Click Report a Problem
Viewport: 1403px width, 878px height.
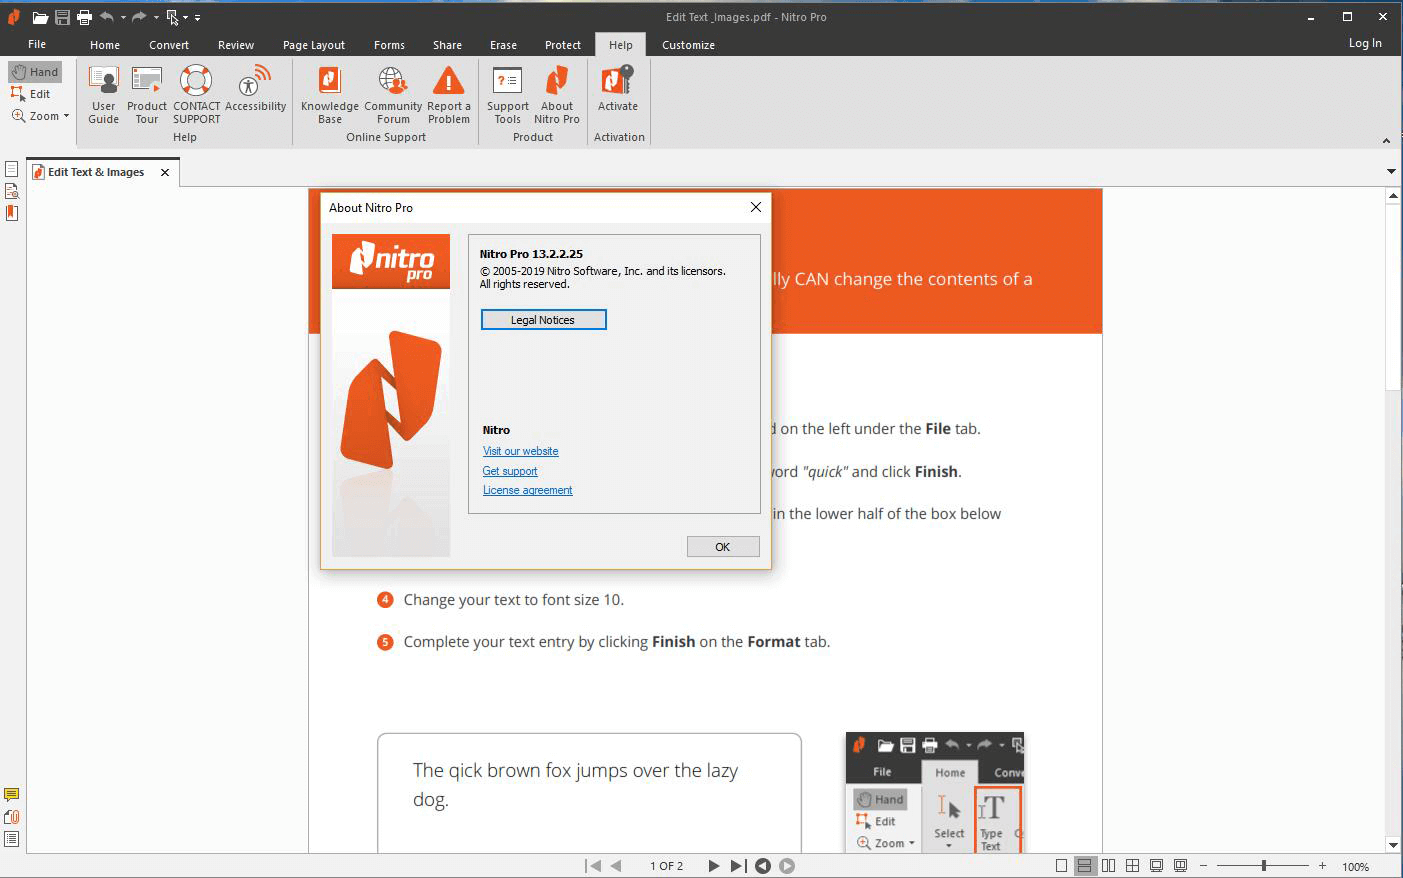click(448, 95)
